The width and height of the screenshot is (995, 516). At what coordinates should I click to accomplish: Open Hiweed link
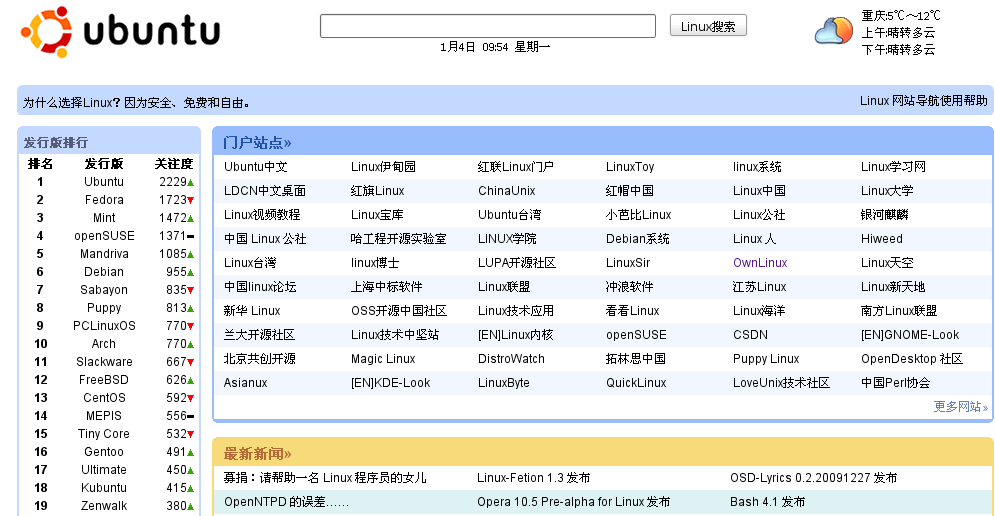[x=881, y=239]
